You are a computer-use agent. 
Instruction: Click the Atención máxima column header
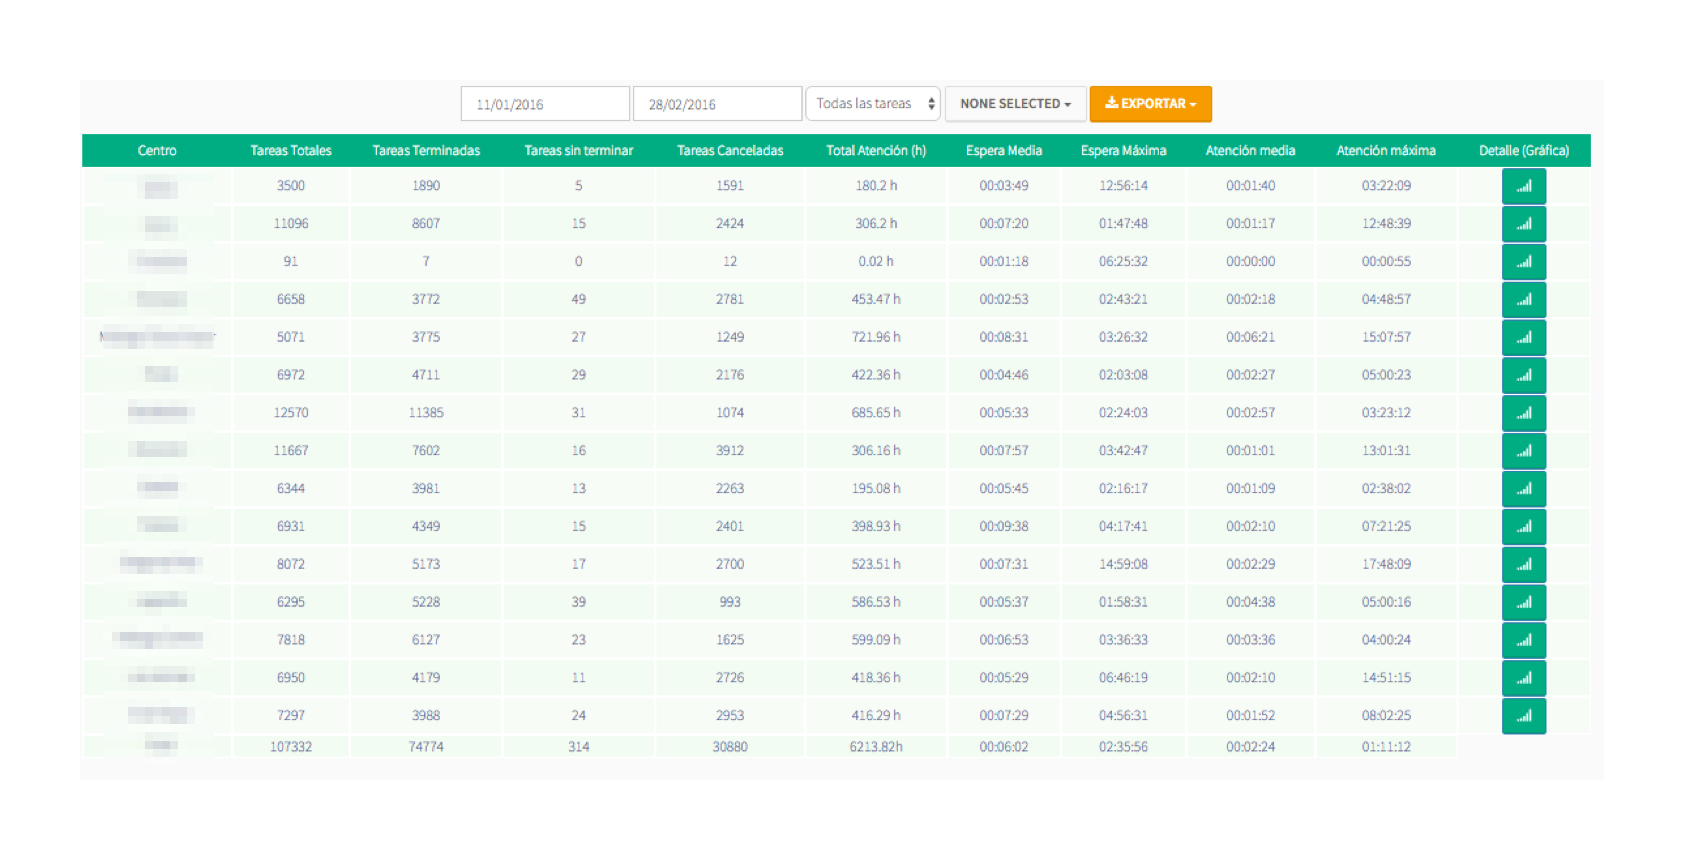[x=1386, y=151]
